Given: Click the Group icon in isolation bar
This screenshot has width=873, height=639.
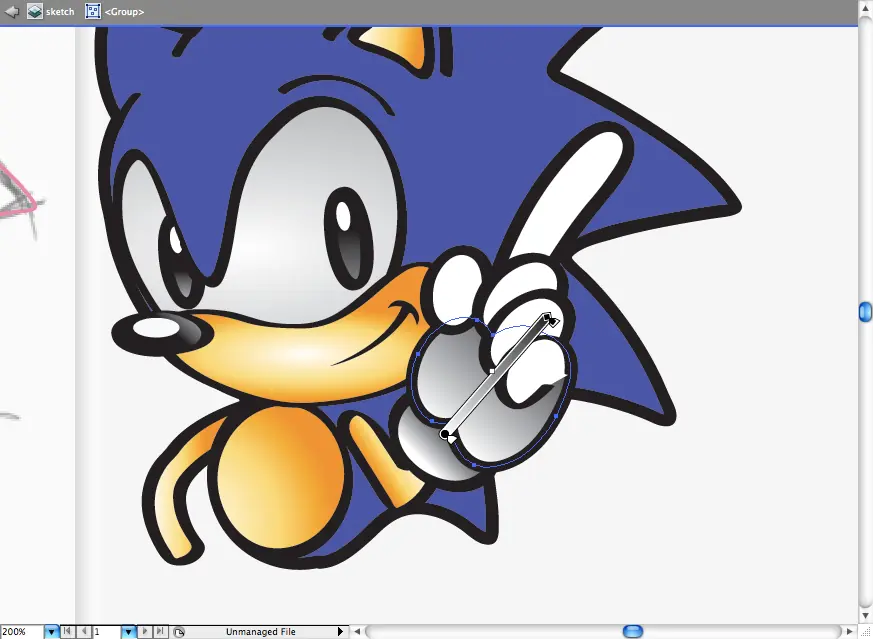Looking at the screenshot, I should pos(93,11).
